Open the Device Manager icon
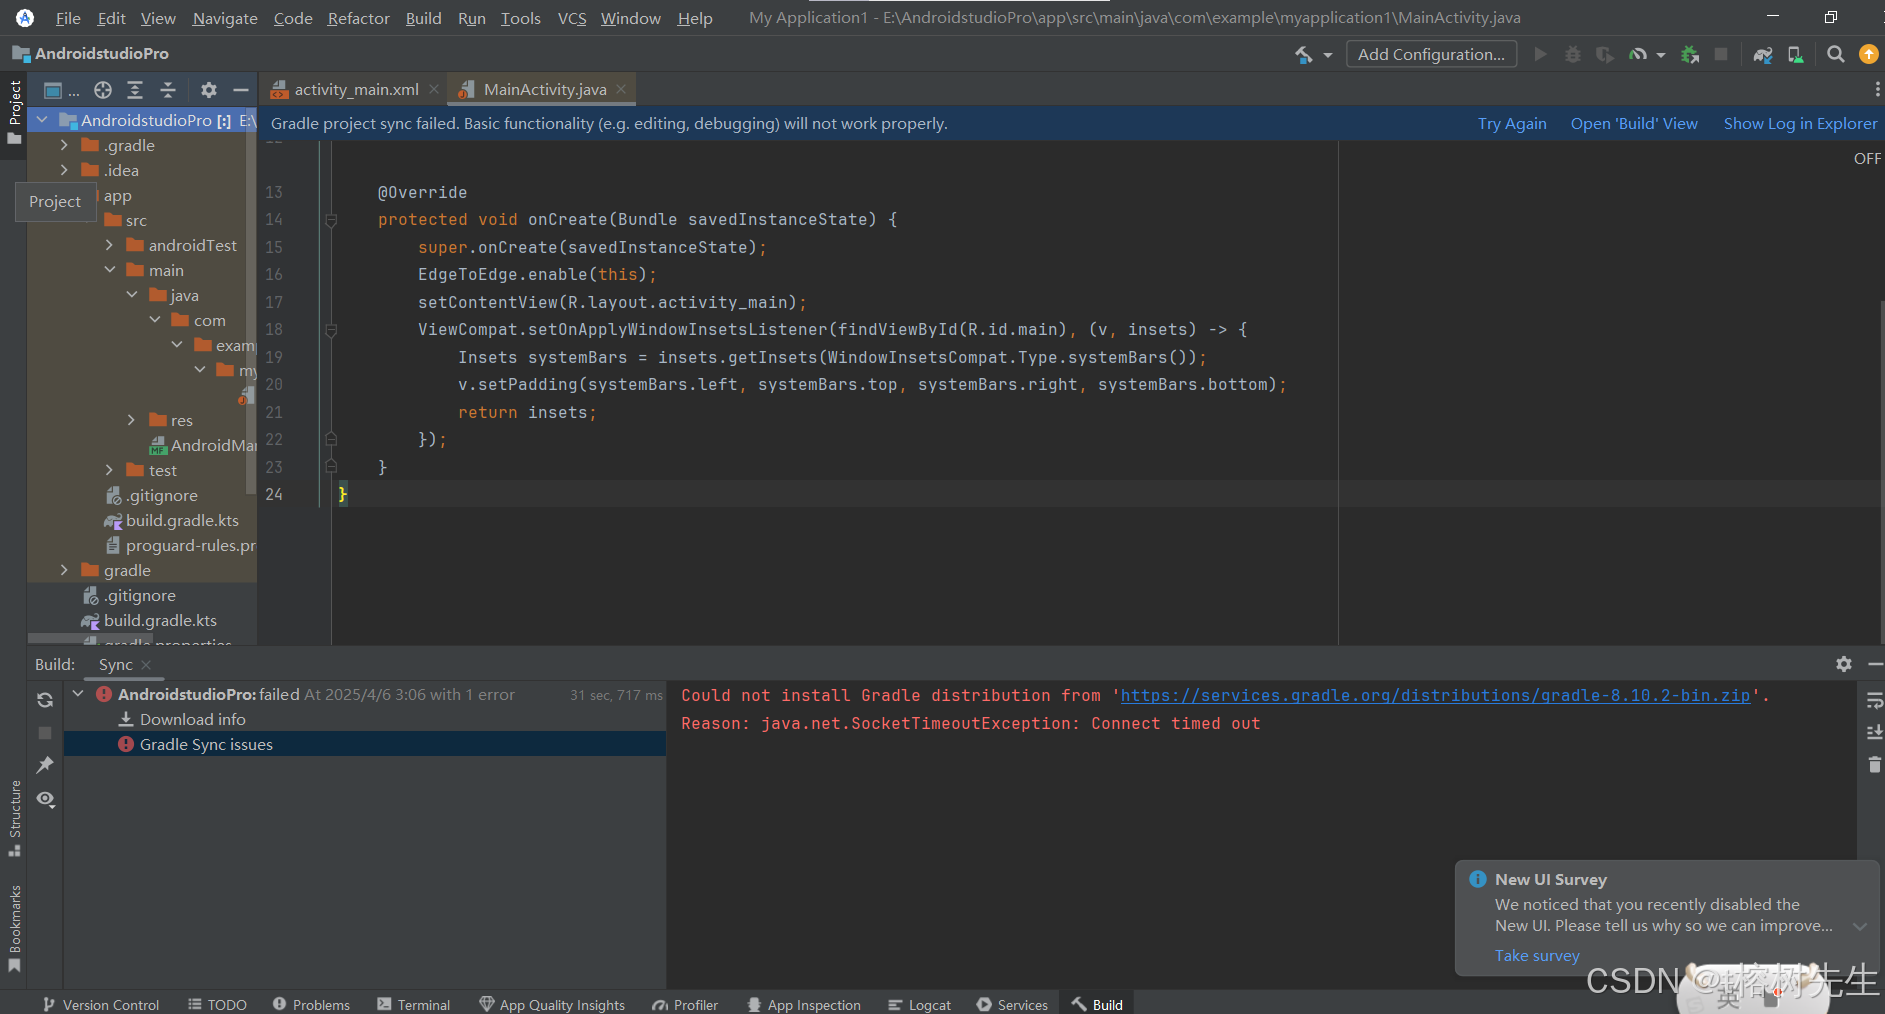This screenshot has width=1885, height=1014. (1796, 55)
